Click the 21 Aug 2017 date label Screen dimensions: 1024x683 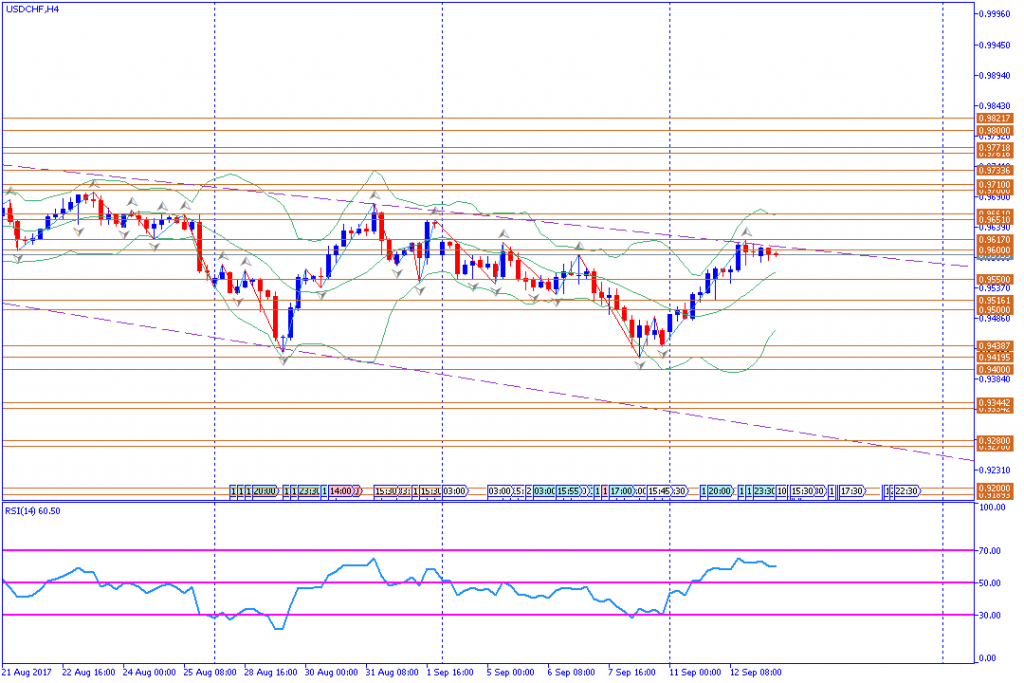pos(26,672)
